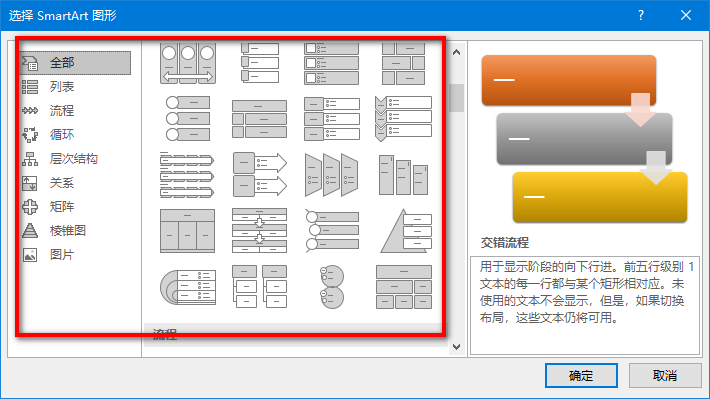
Task: Open help with the question mark
Action: tap(641, 15)
